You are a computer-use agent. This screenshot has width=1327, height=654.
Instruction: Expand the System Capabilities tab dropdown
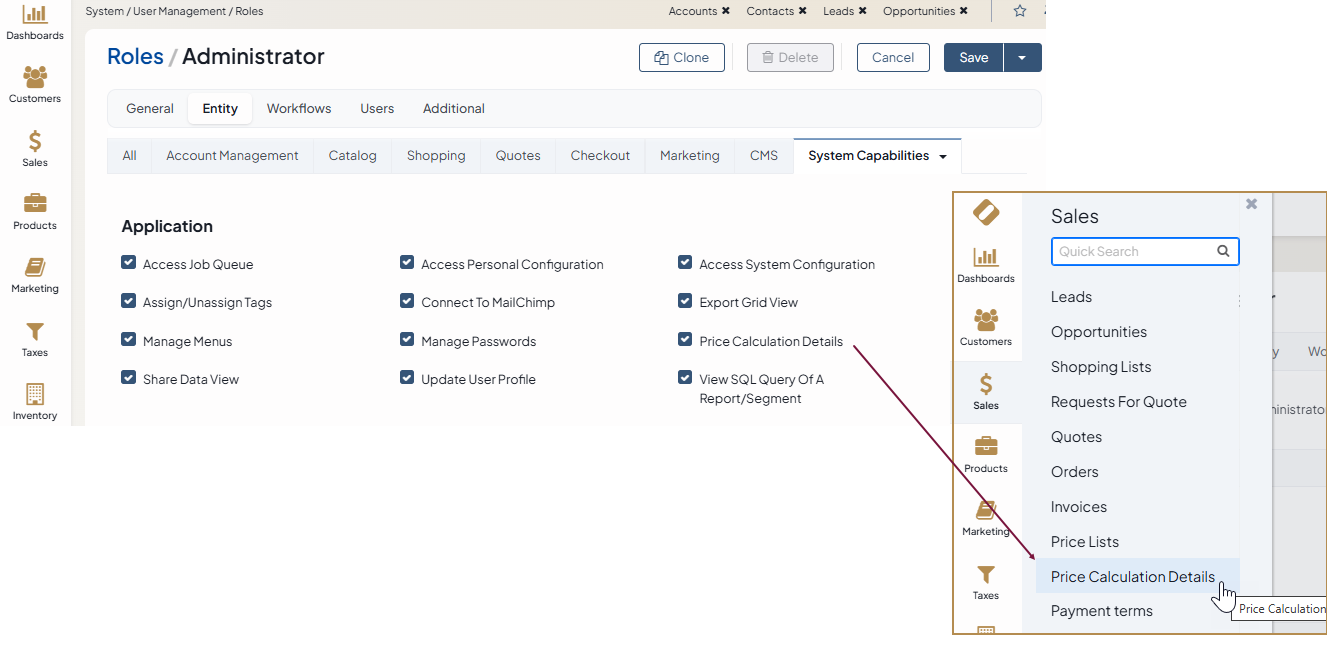coord(943,157)
